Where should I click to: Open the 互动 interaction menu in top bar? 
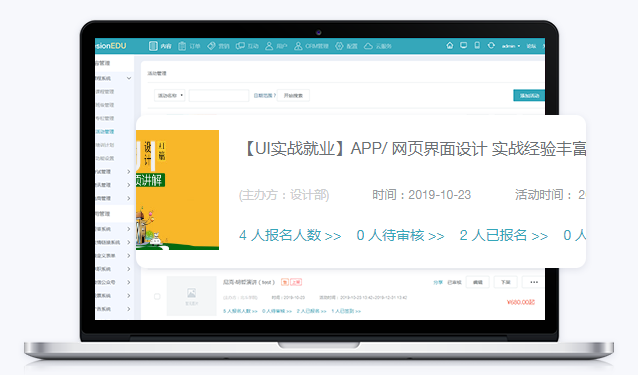click(x=247, y=46)
